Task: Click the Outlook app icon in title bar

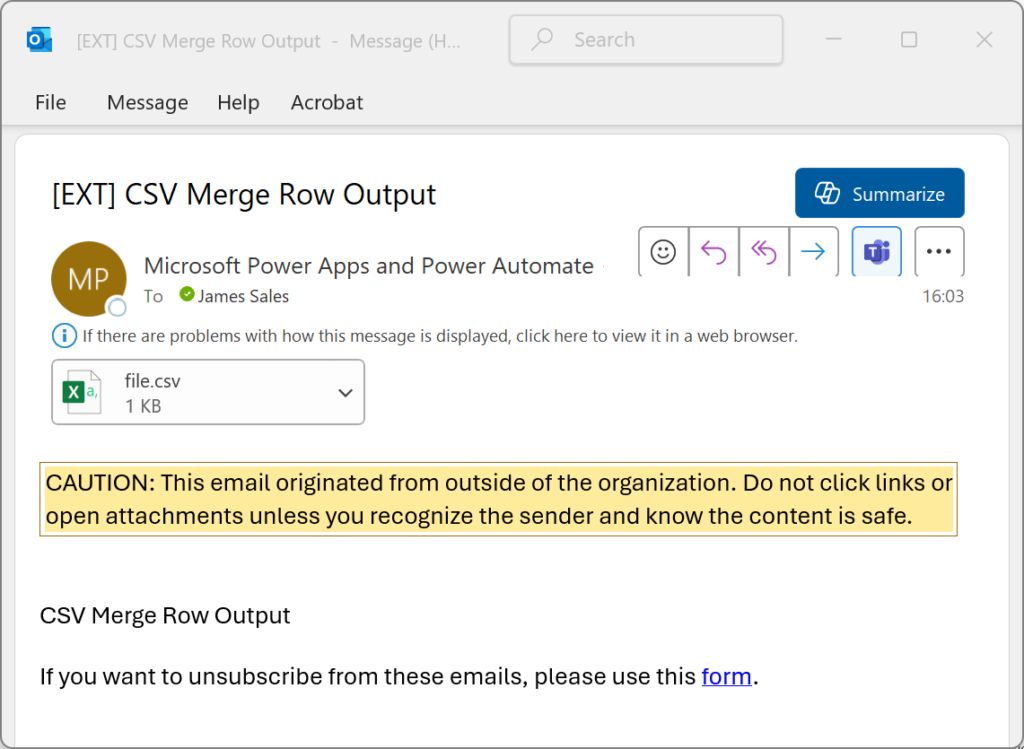Action: (40, 40)
